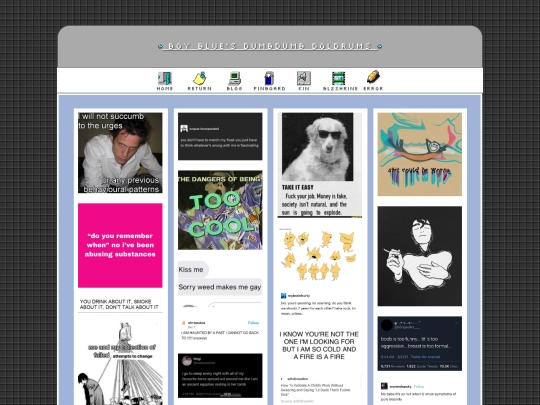The height and width of the screenshot is (405, 540).
Task: Open the 'Too Cool' image
Action: (x=220, y=210)
